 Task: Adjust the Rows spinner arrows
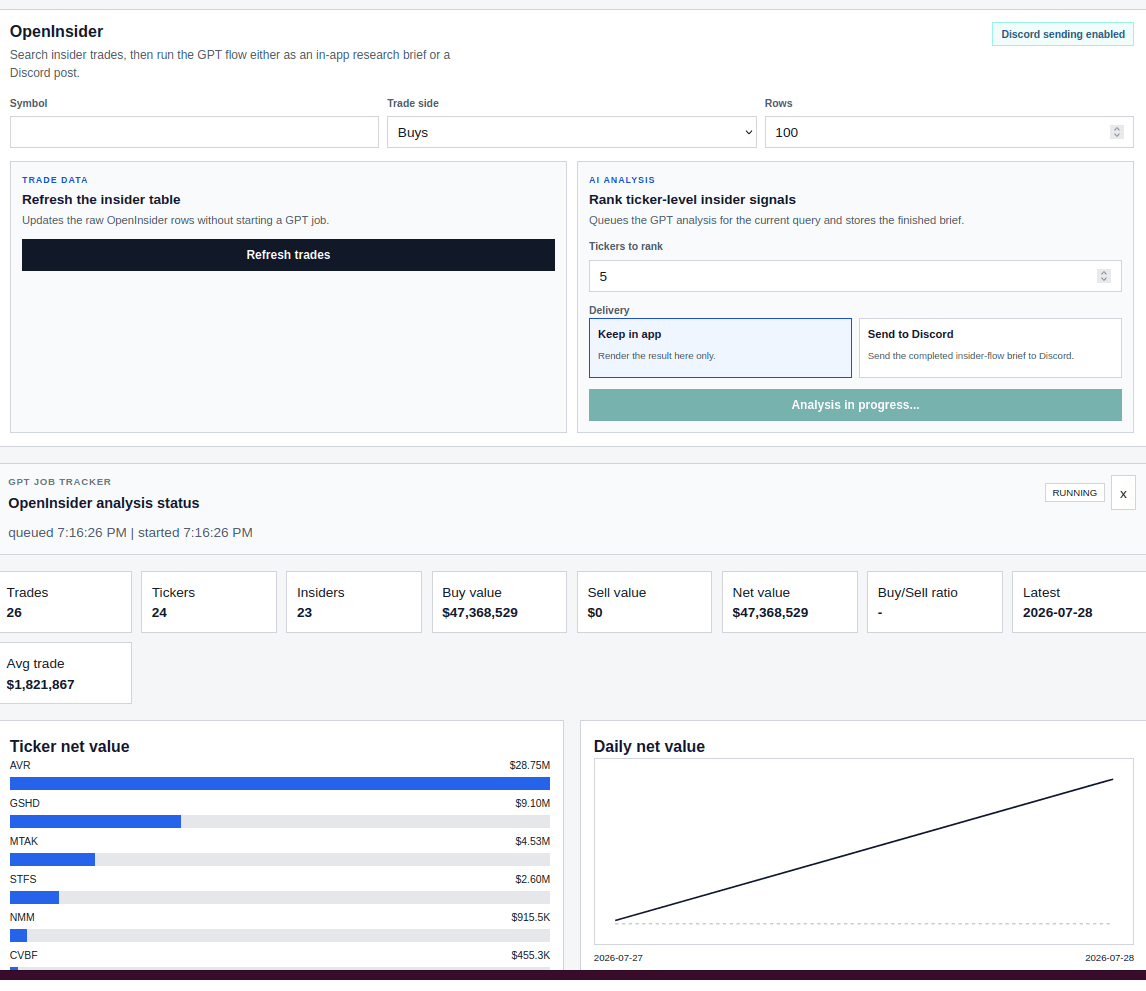[1116, 132]
